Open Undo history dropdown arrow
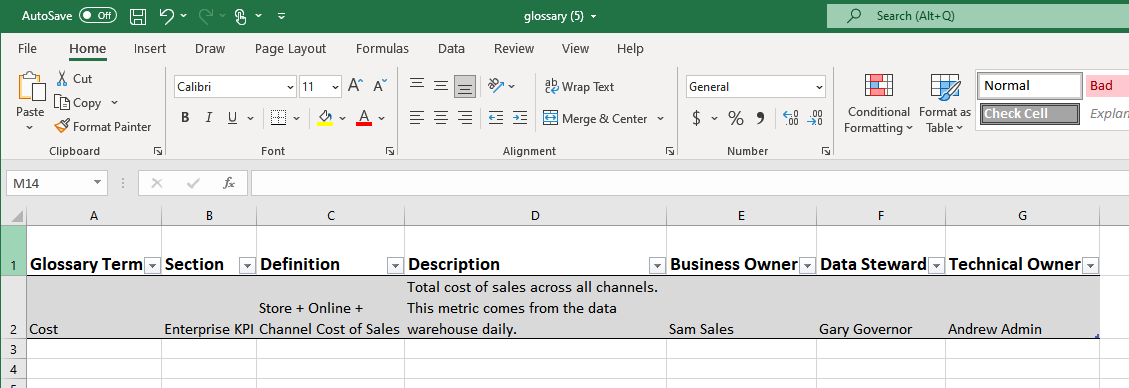This screenshot has width=1129, height=388. pyautogui.click(x=184, y=15)
